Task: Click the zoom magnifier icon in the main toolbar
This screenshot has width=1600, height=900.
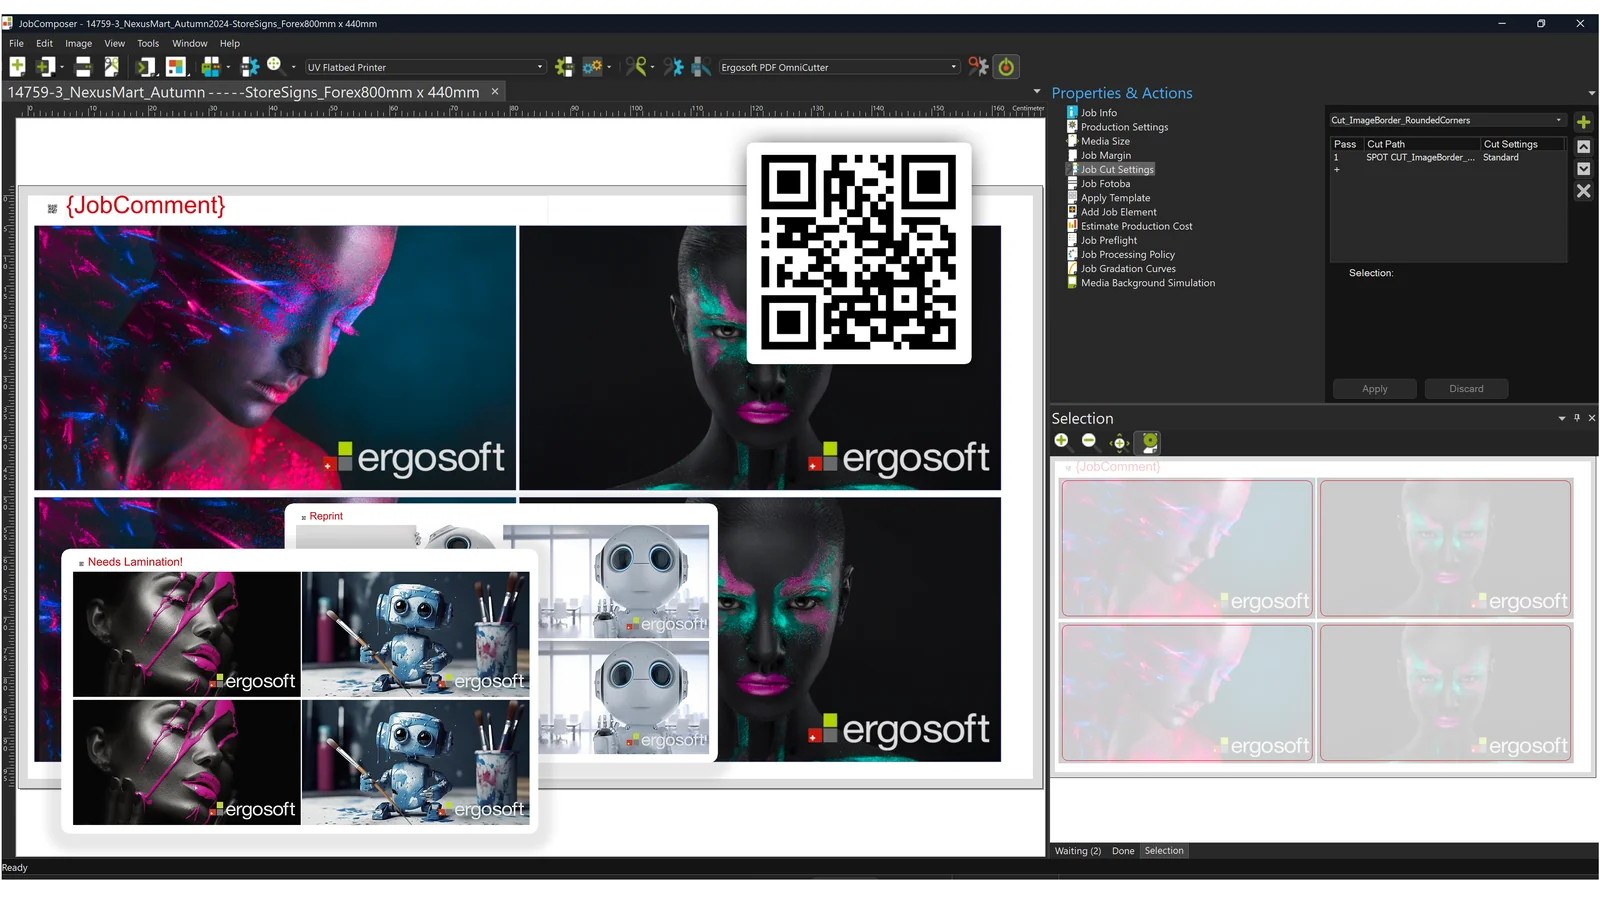Action: pyautogui.click(x=274, y=66)
